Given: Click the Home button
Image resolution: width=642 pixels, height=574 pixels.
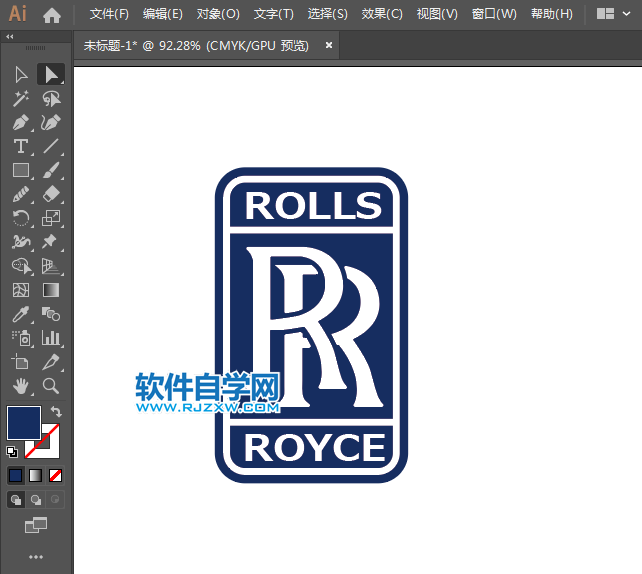Looking at the screenshot, I should pyautogui.click(x=52, y=15).
